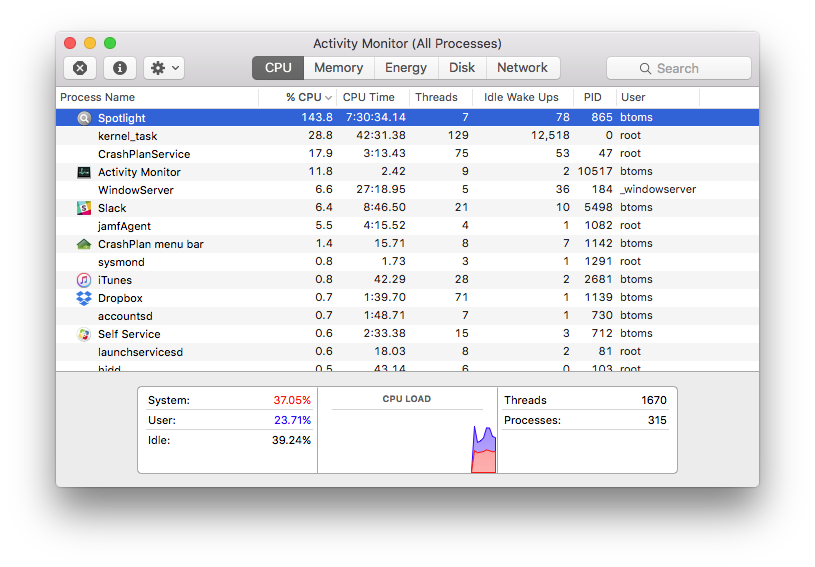Click the System 37.05% value
This screenshot has height=567, width=815.
tap(292, 400)
